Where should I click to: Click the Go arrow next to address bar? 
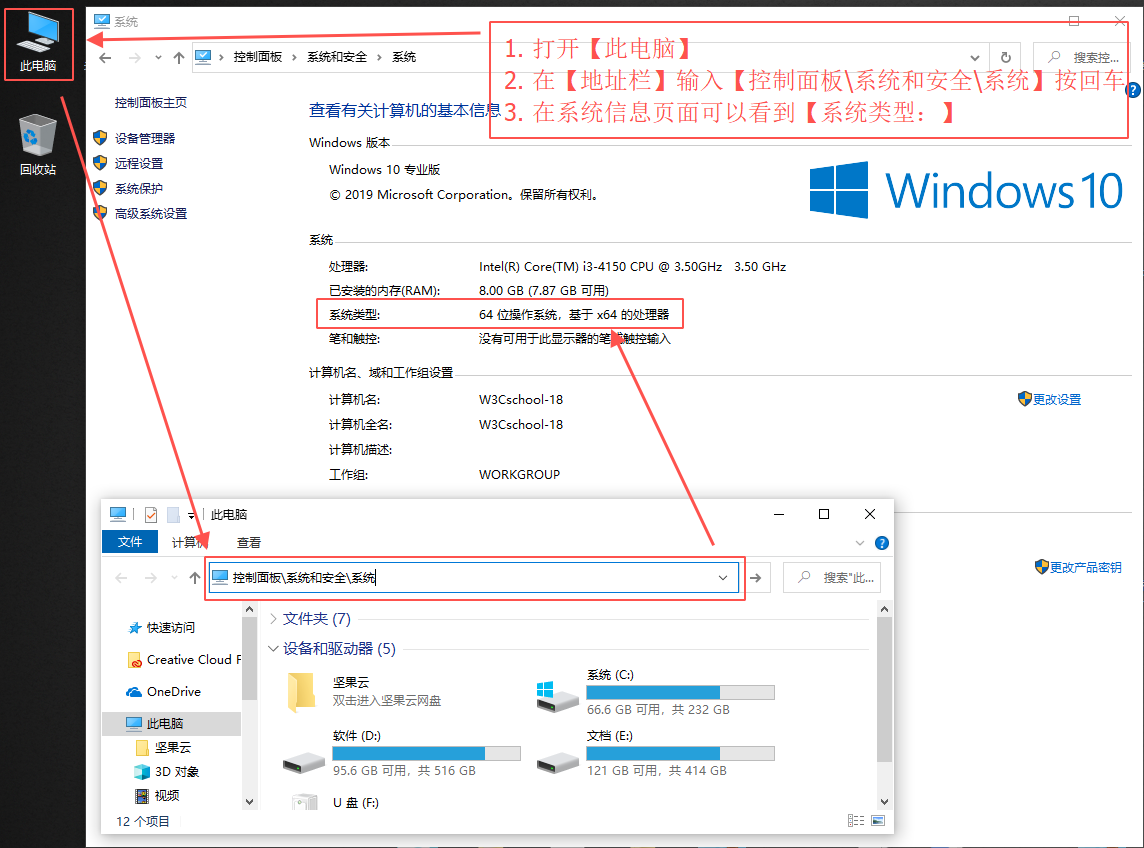(756, 578)
